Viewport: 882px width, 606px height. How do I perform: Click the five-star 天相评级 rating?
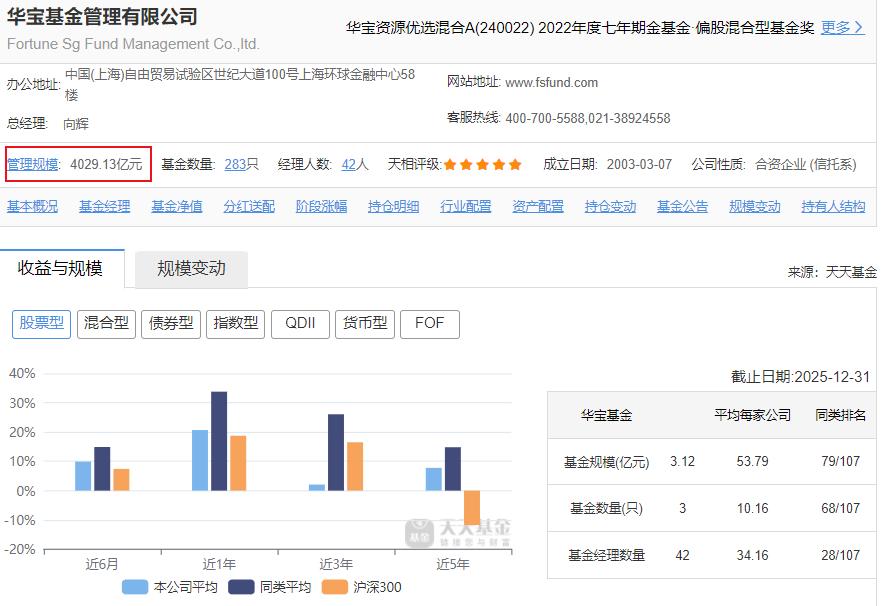[x=482, y=165]
